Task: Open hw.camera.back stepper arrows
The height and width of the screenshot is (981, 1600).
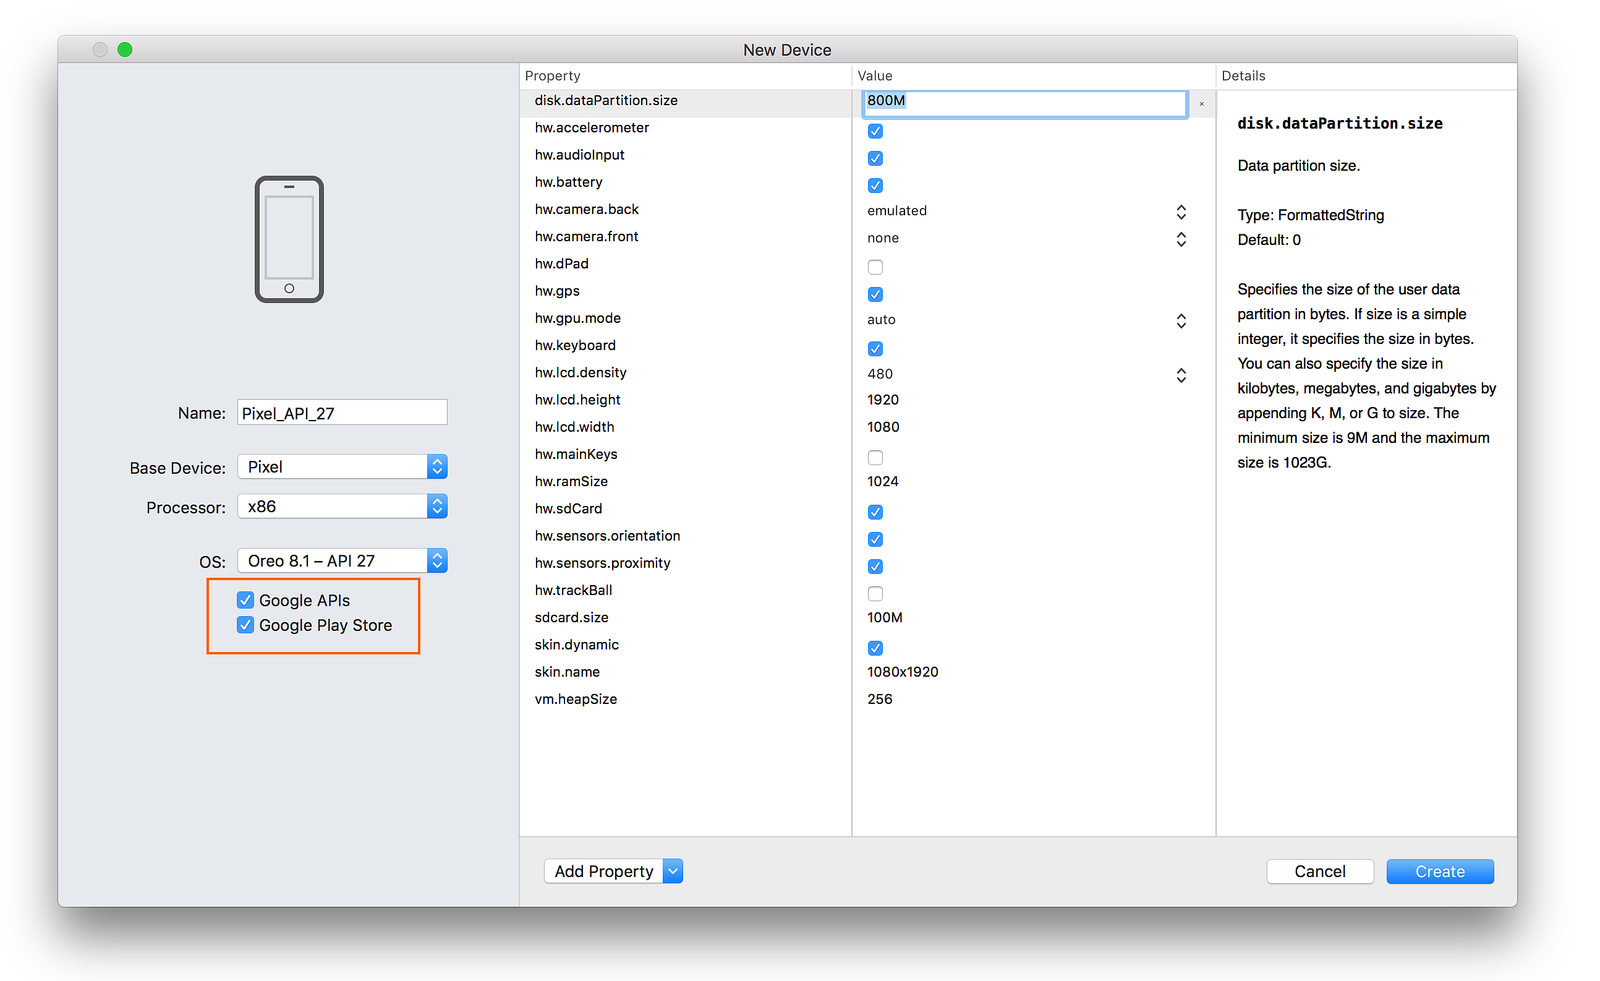Action: [x=1181, y=212]
